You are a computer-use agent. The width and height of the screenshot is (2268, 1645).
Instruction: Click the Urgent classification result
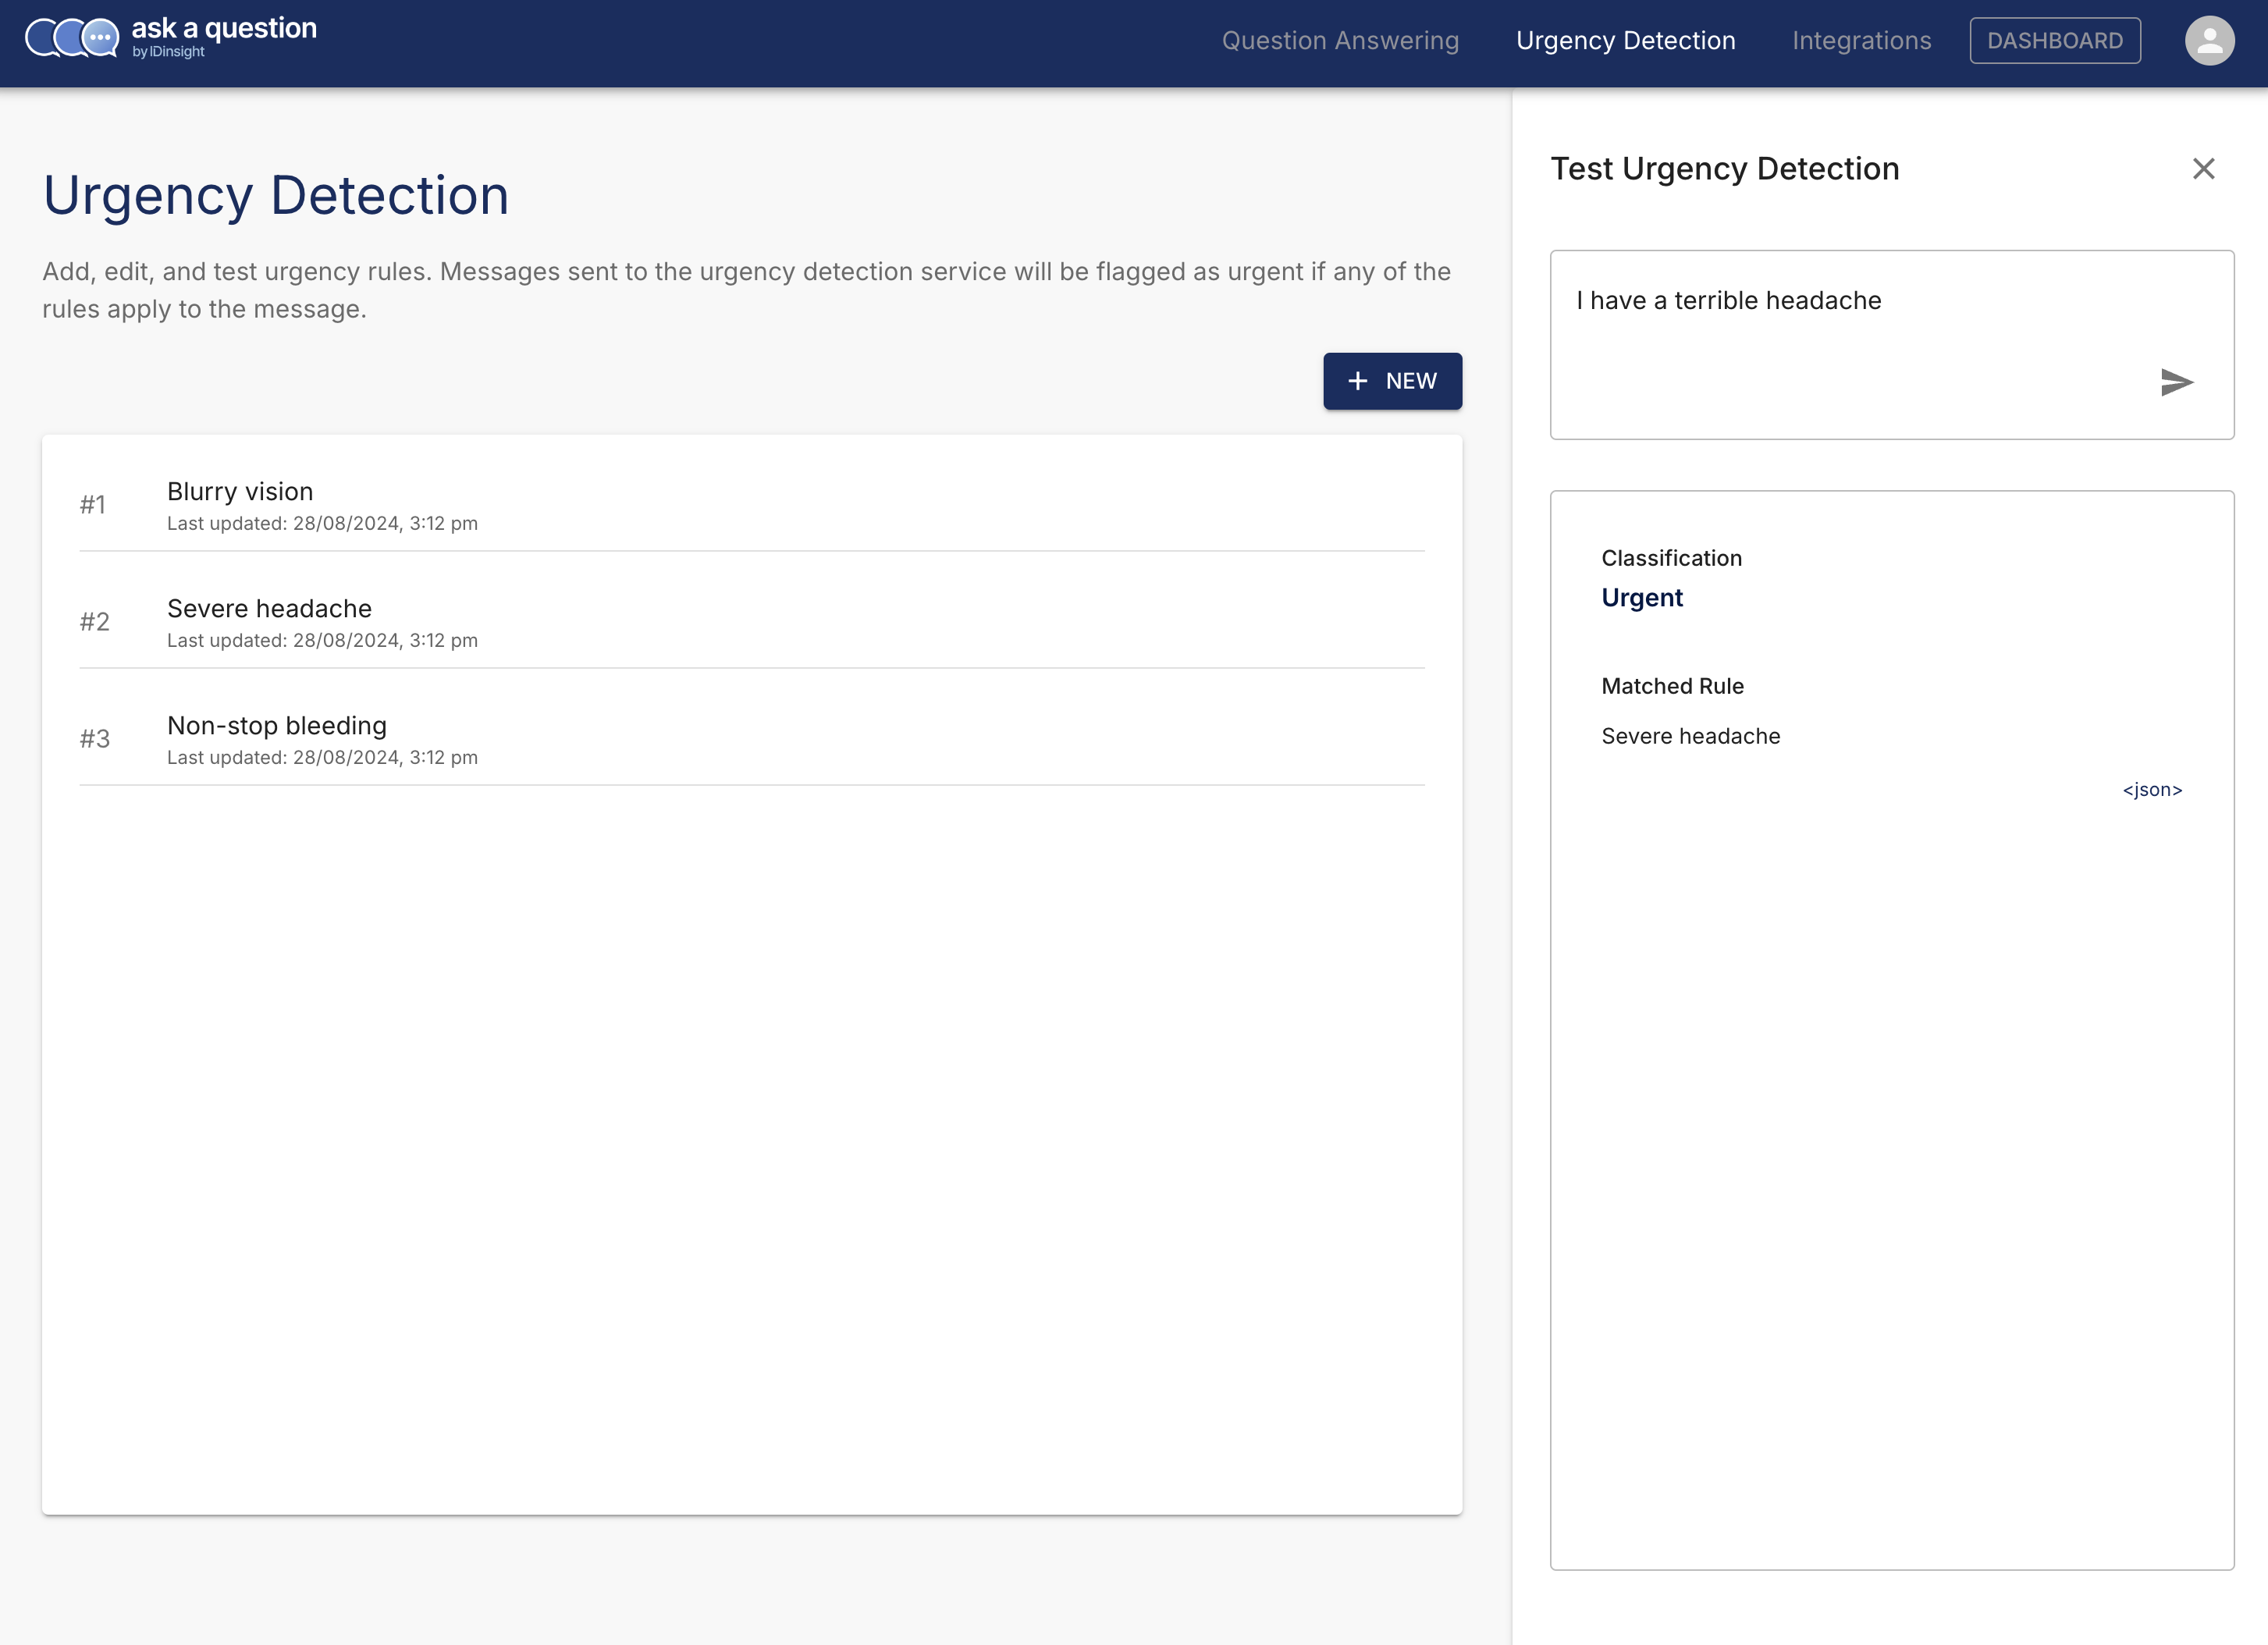(x=1642, y=598)
